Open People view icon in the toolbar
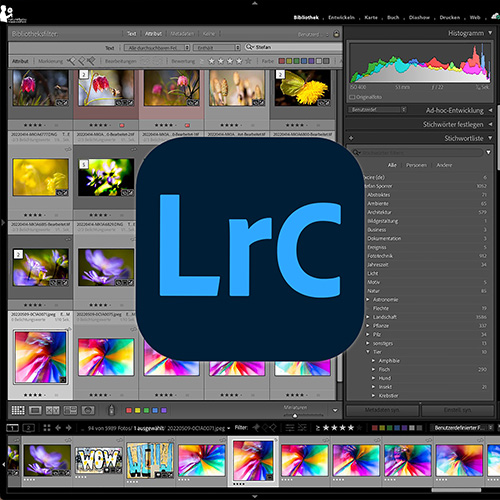Image resolution: width=500 pixels, height=500 pixels. pos(88,410)
